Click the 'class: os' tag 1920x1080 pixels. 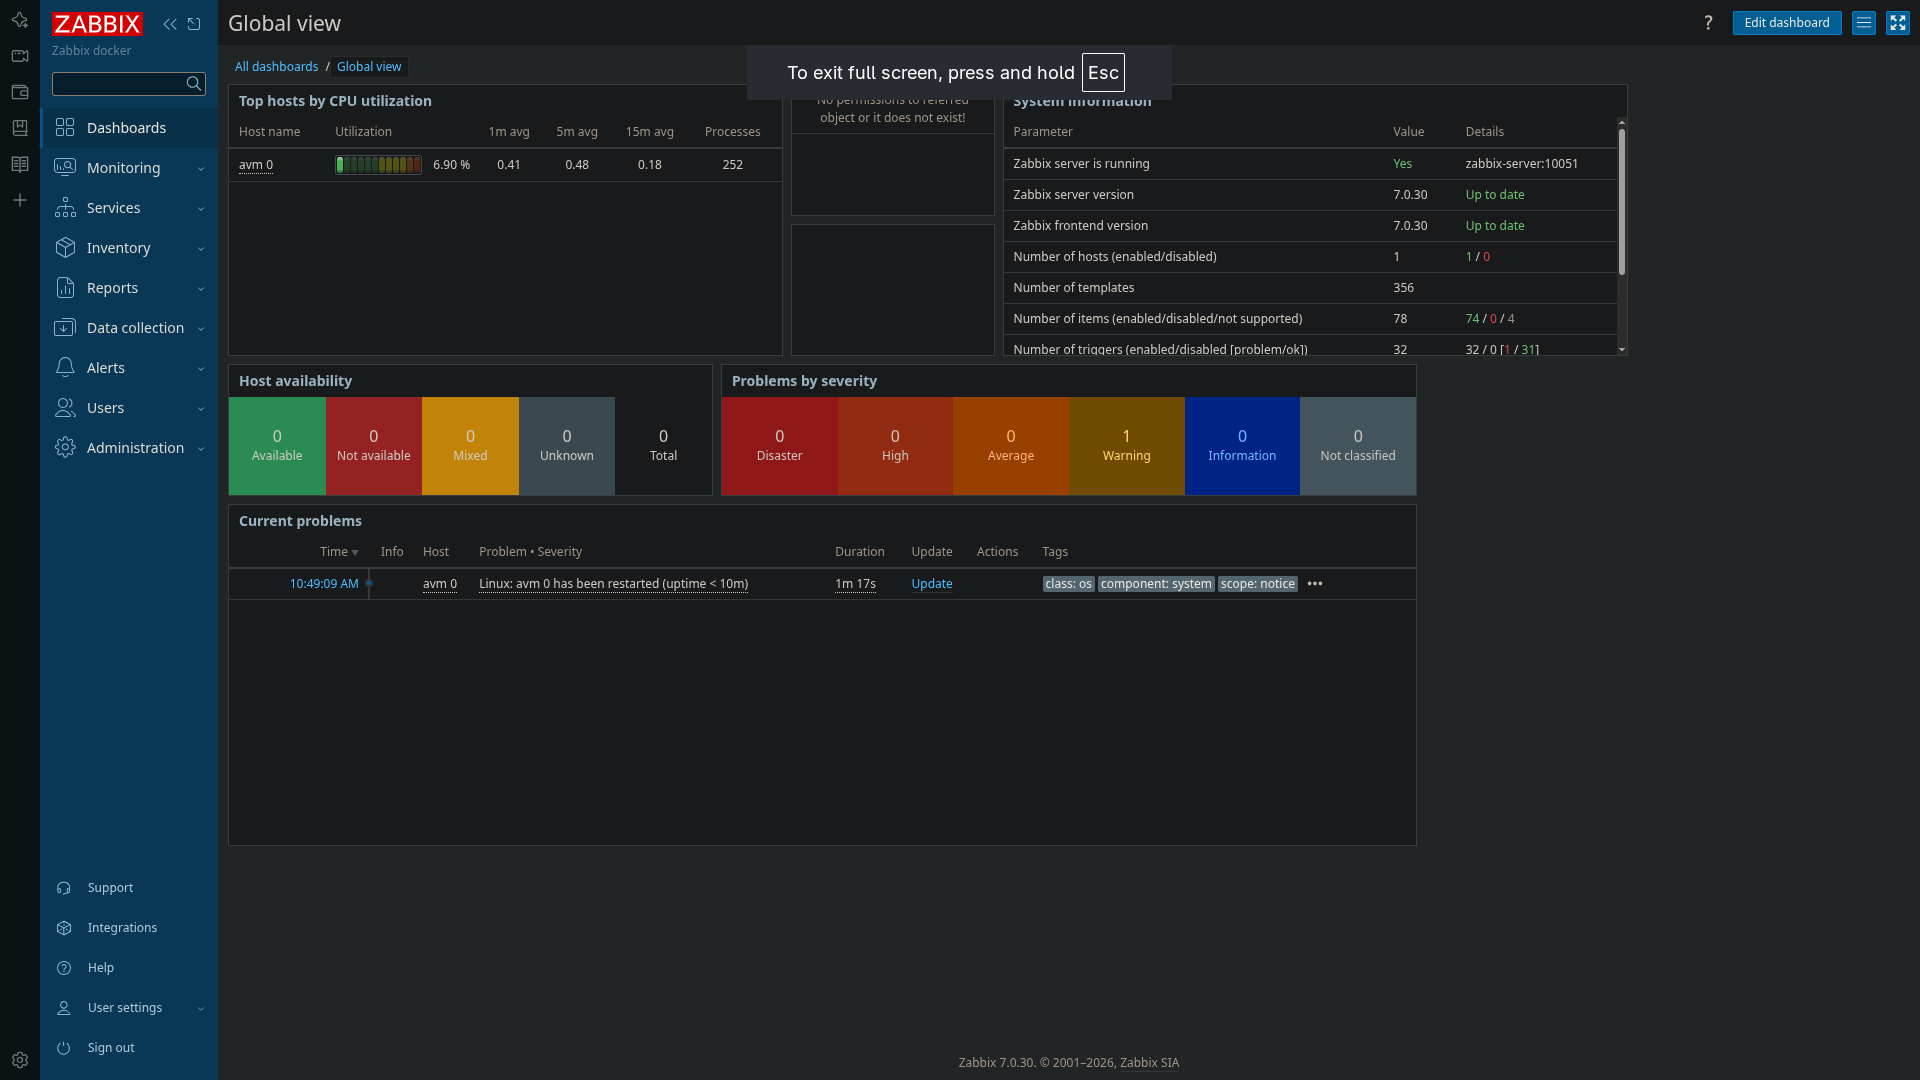(x=1068, y=584)
